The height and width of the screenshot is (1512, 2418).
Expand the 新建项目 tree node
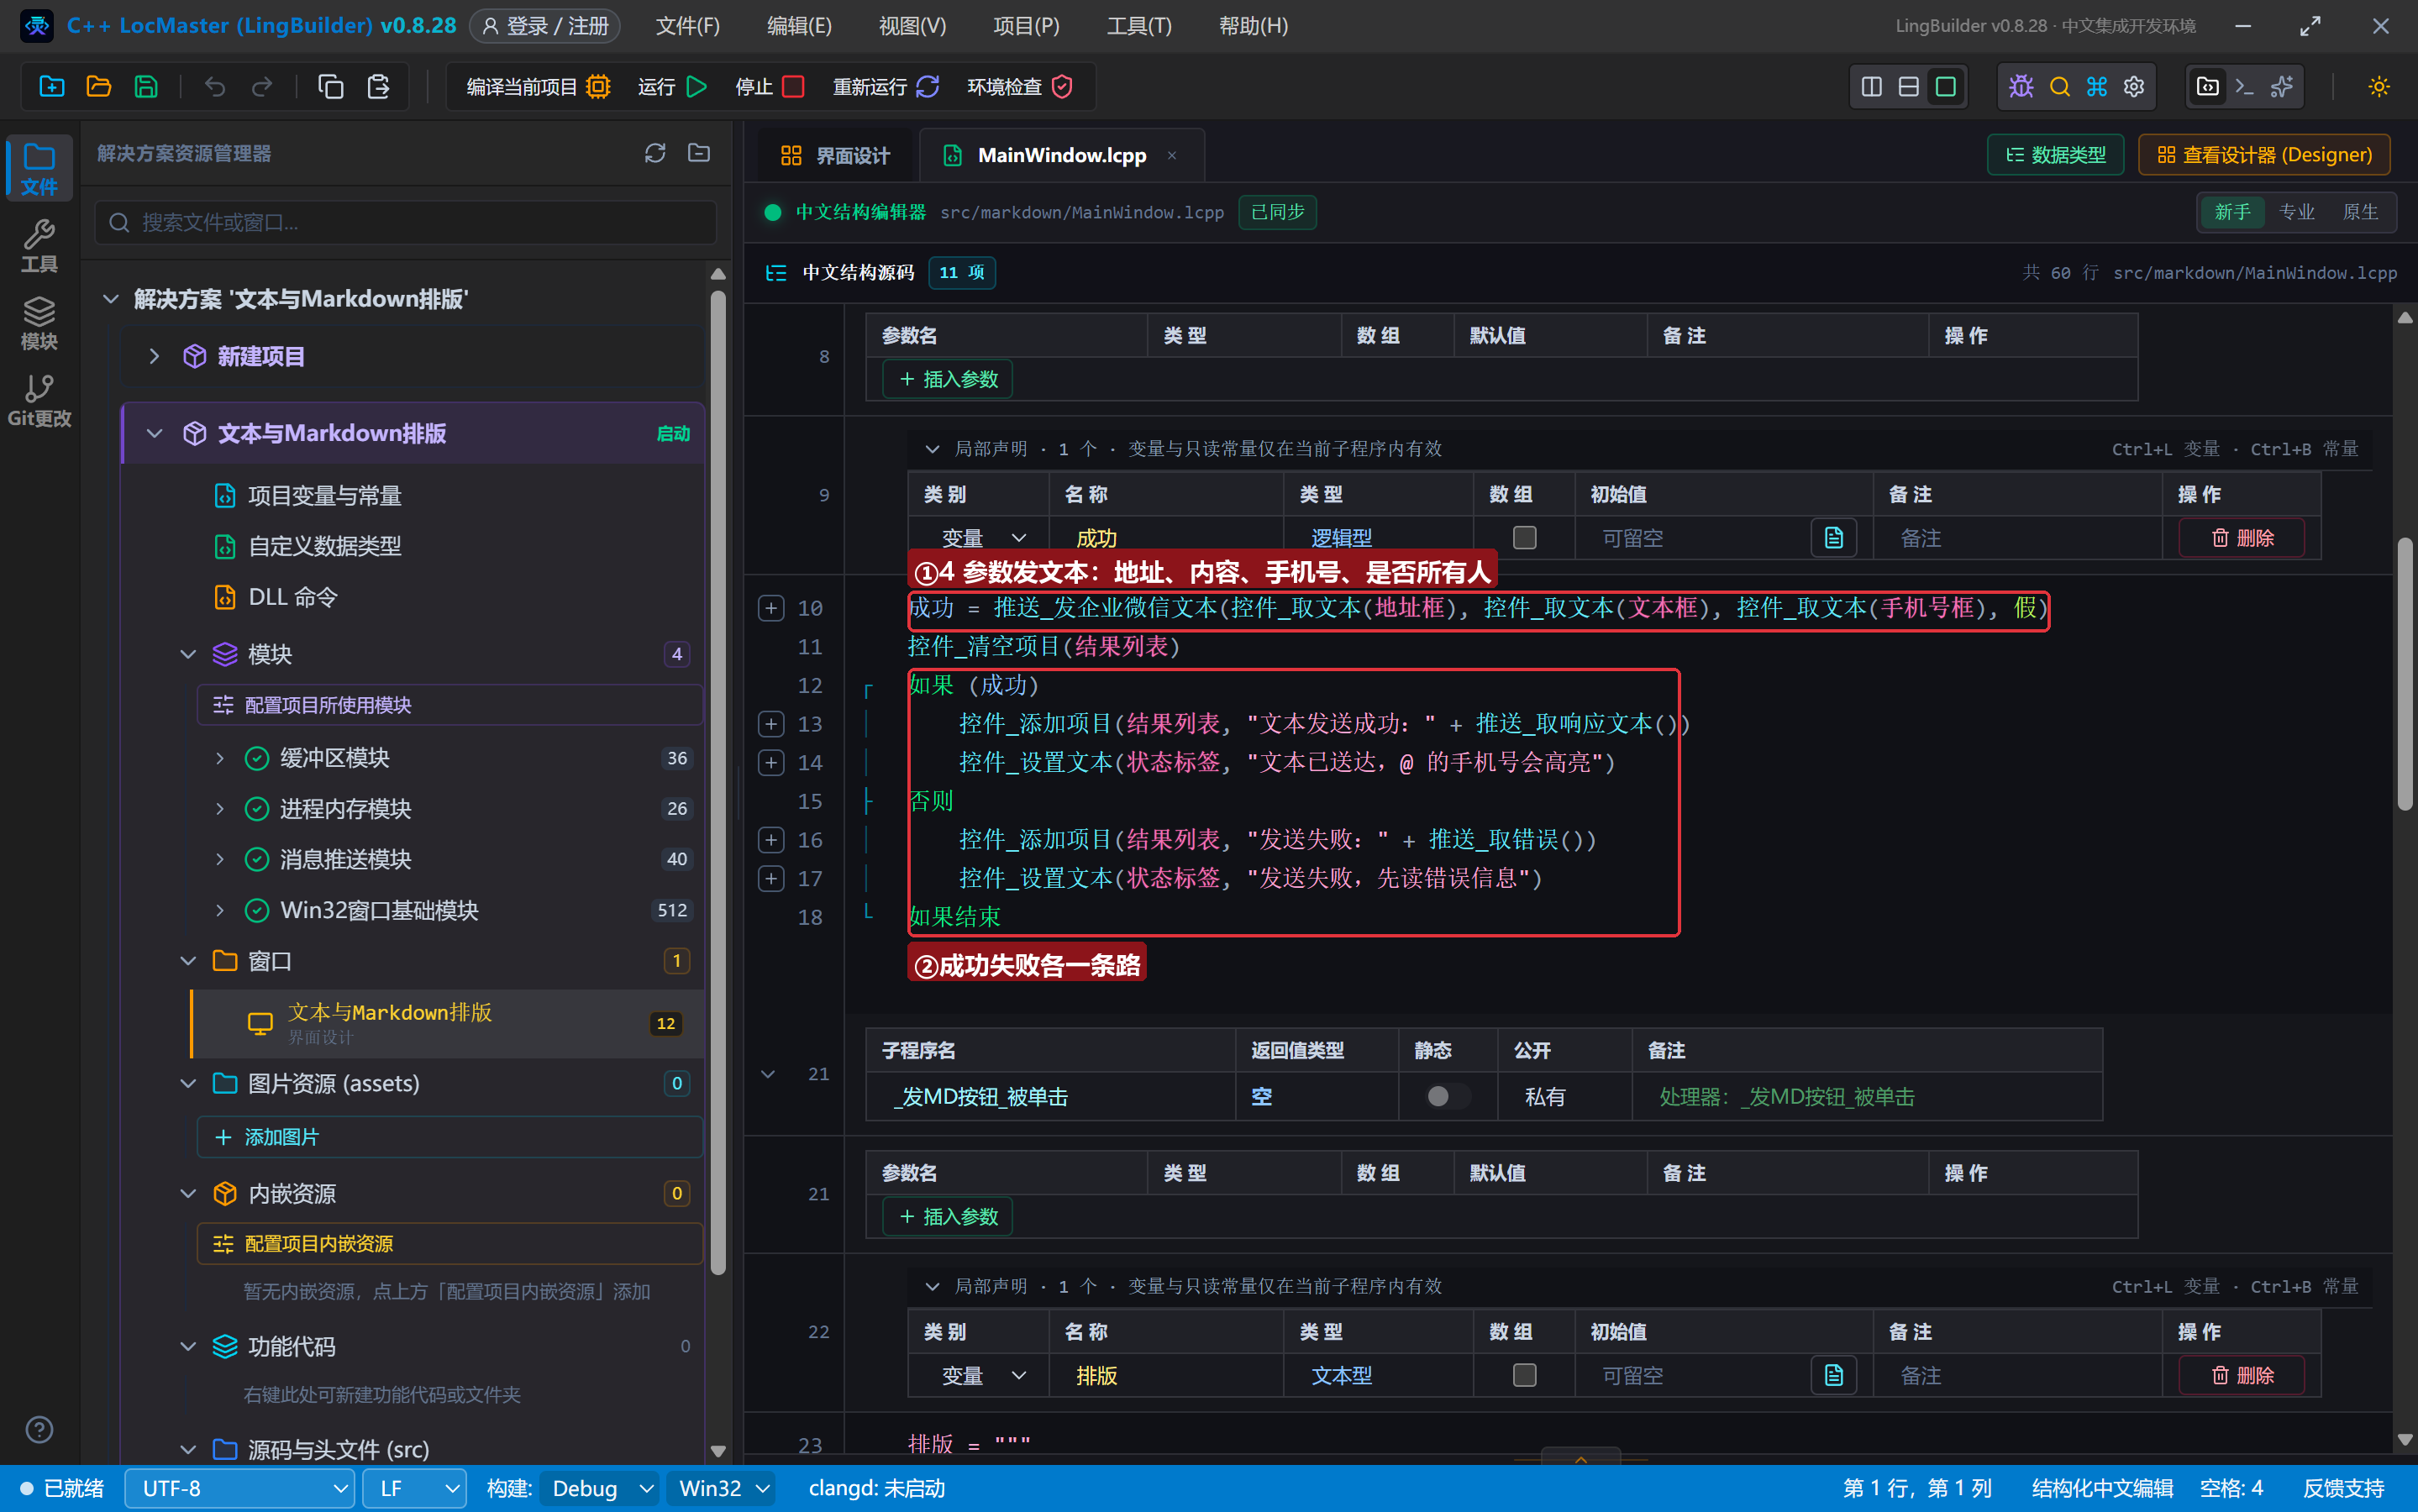154,356
